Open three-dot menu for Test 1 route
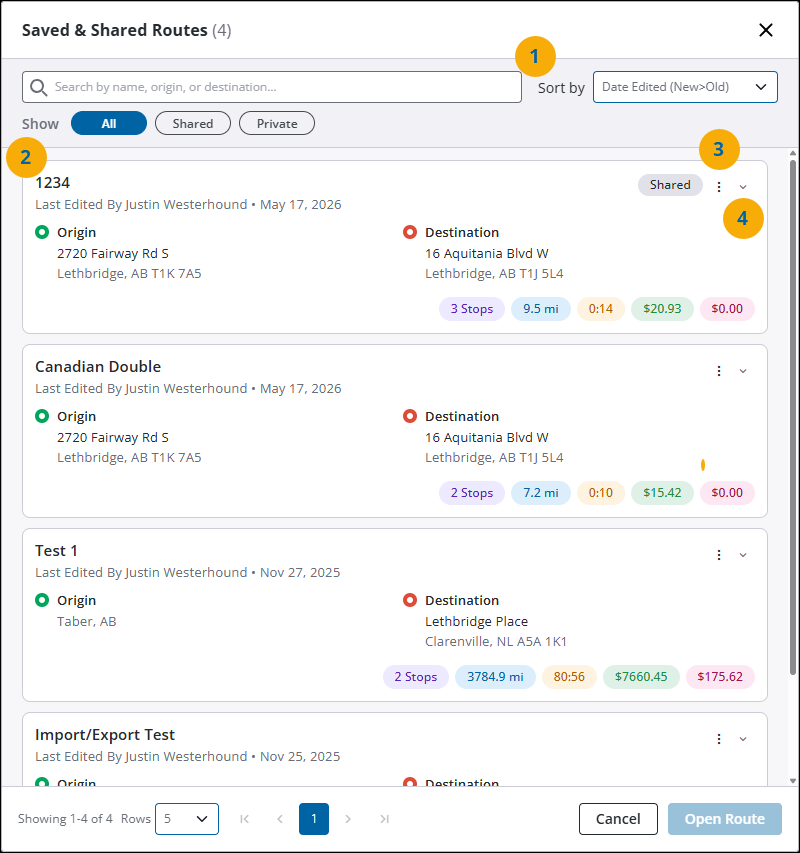 point(719,555)
